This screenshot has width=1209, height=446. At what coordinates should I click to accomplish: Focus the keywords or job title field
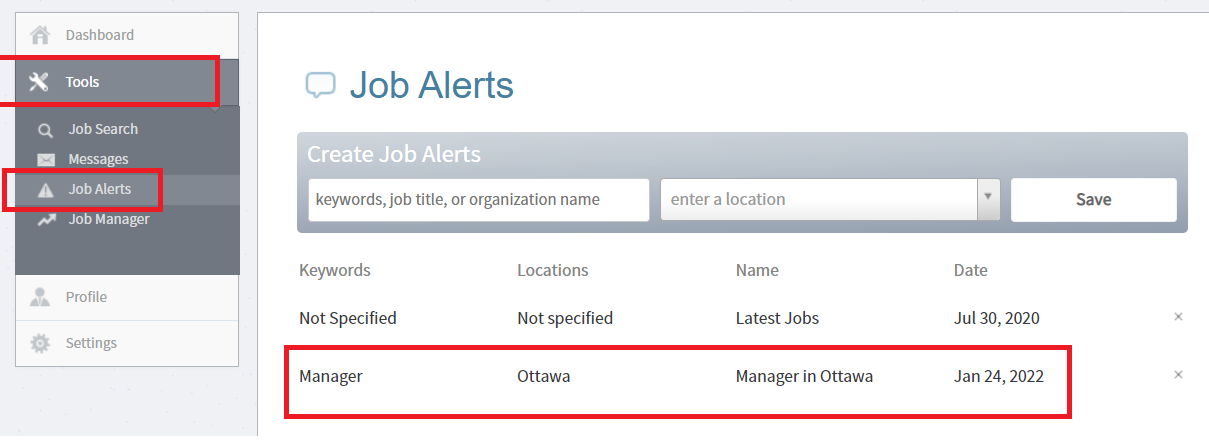point(479,199)
